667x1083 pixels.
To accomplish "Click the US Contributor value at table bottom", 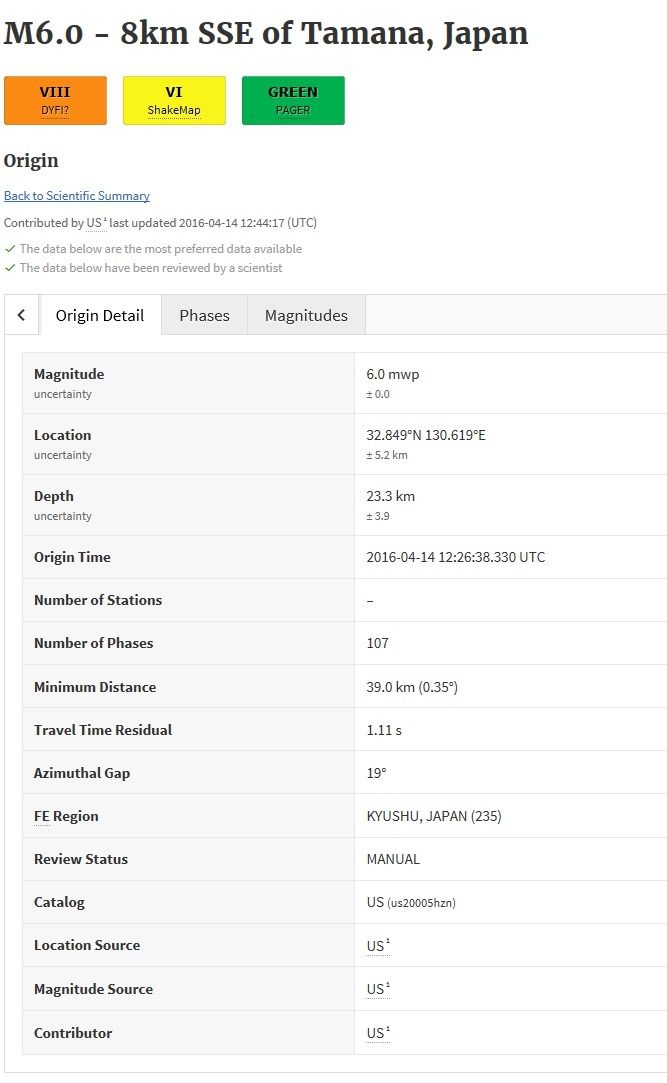I will 378,1033.
